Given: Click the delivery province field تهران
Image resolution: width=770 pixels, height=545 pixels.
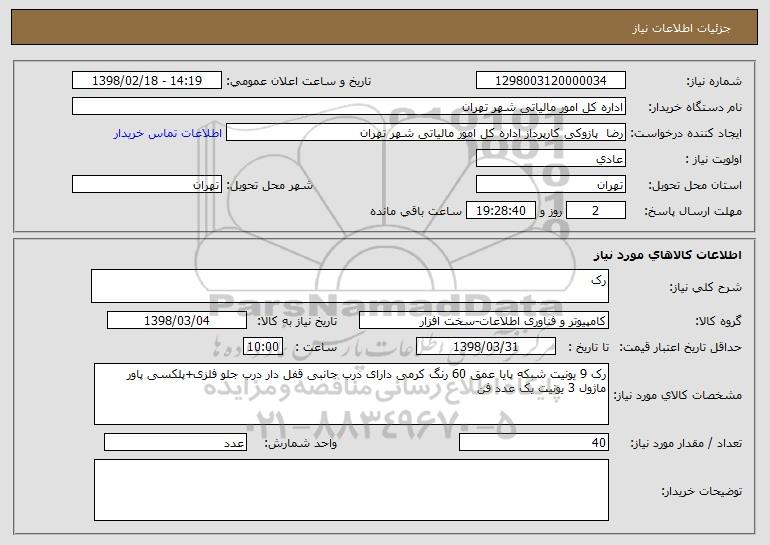Looking at the screenshot, I should point(550,185).
